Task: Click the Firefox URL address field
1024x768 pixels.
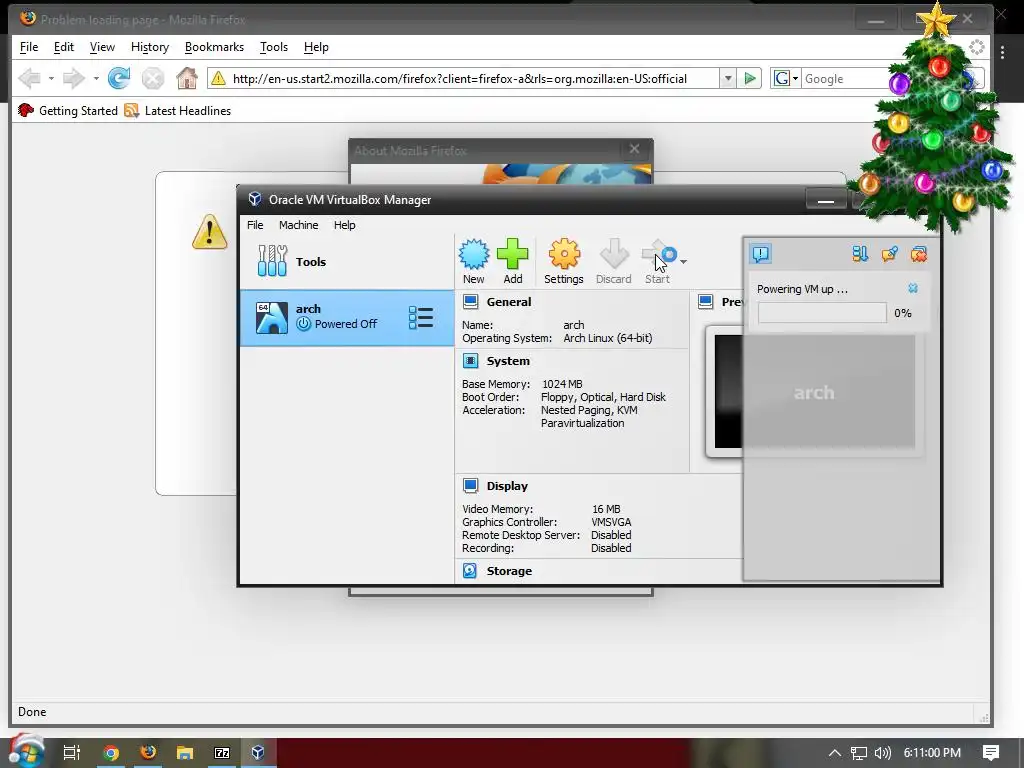Action: 473,78
